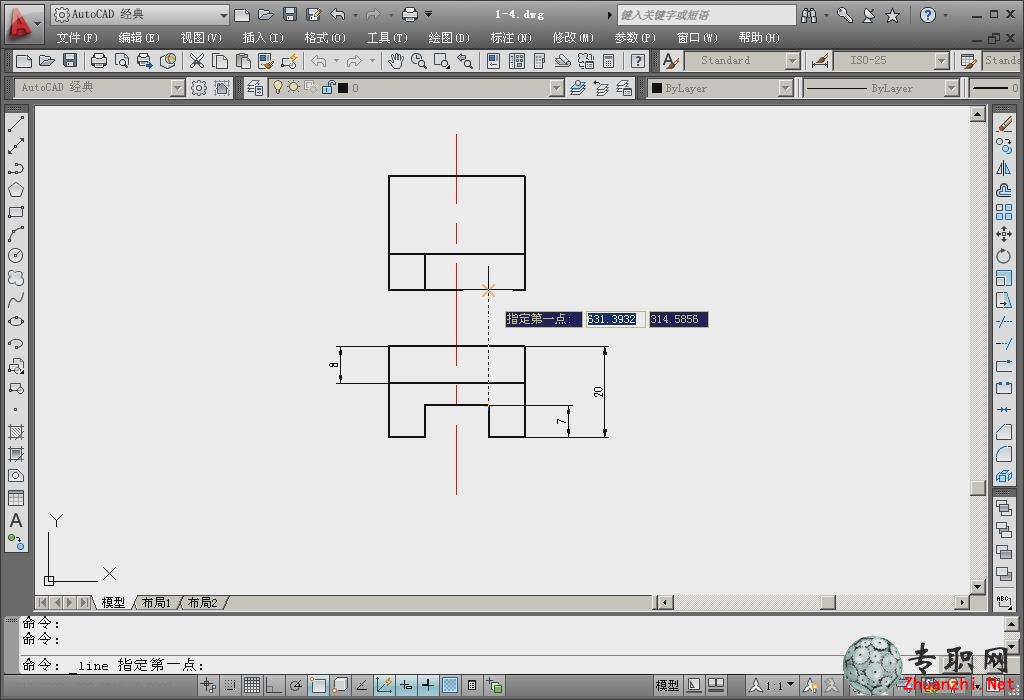This screenshot has height=700, width=1024.
Task: Open the 标注(N) menu
Action: pyautogui.click(x=511, y=38)
